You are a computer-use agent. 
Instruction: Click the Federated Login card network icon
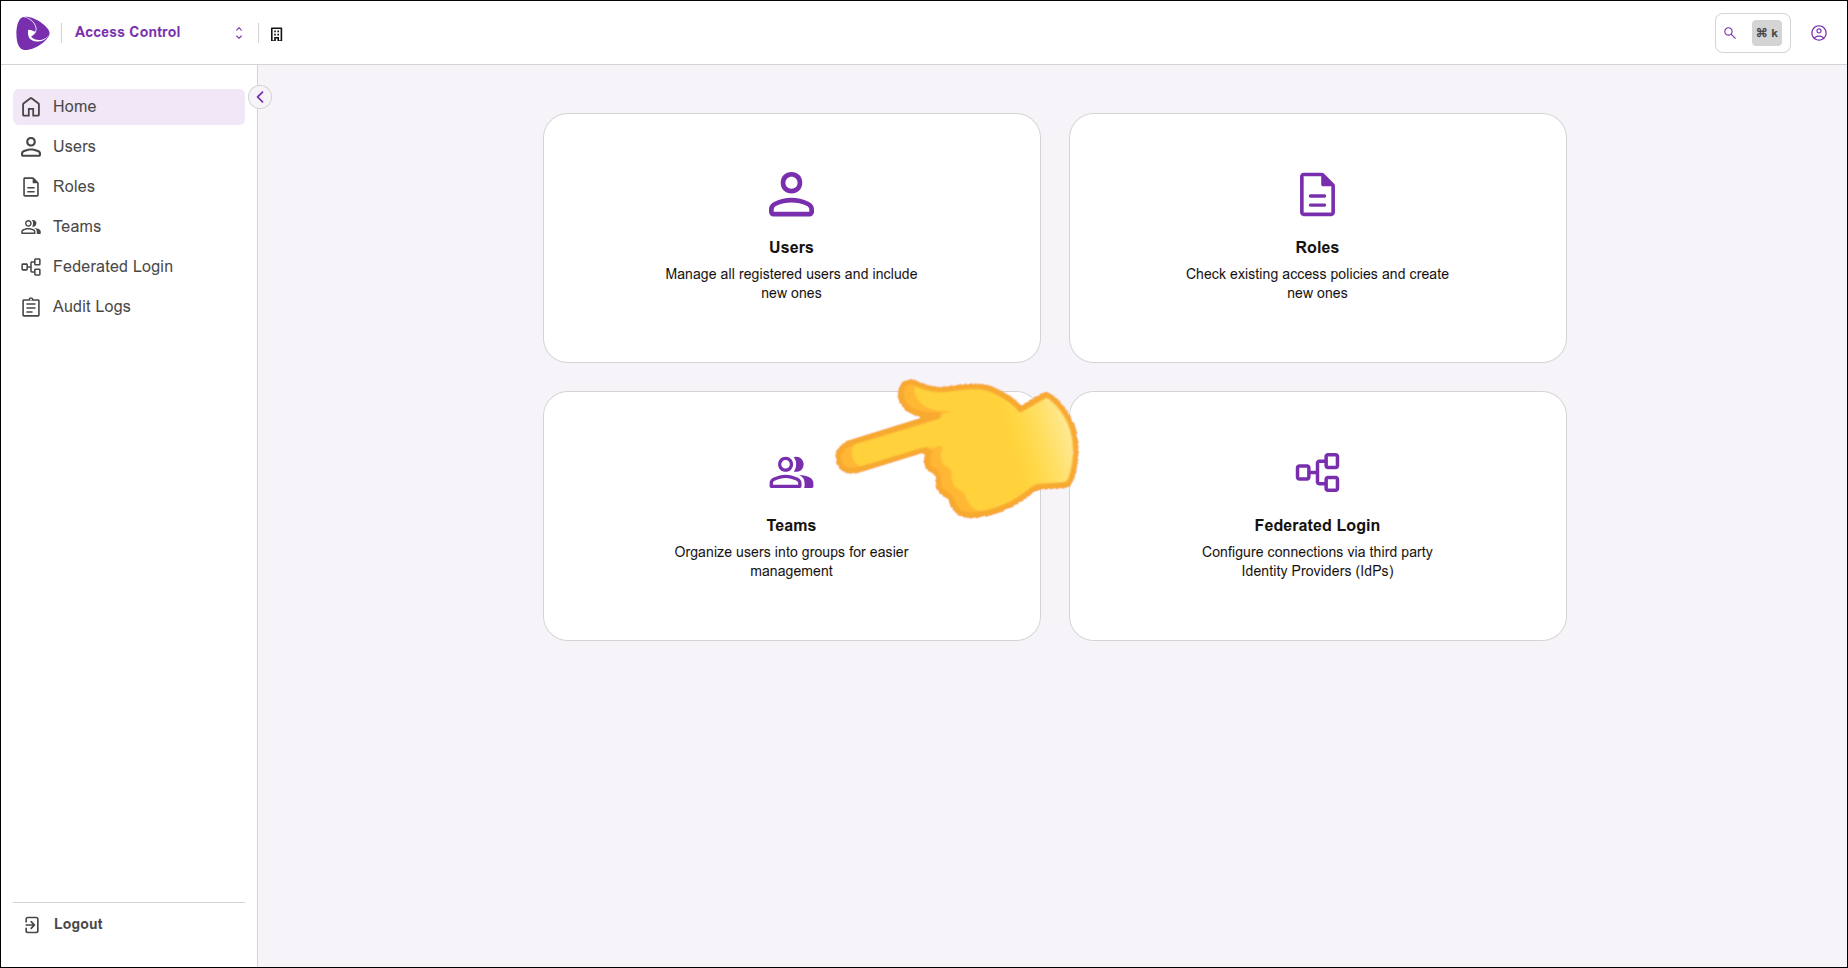click(1317, 472)
